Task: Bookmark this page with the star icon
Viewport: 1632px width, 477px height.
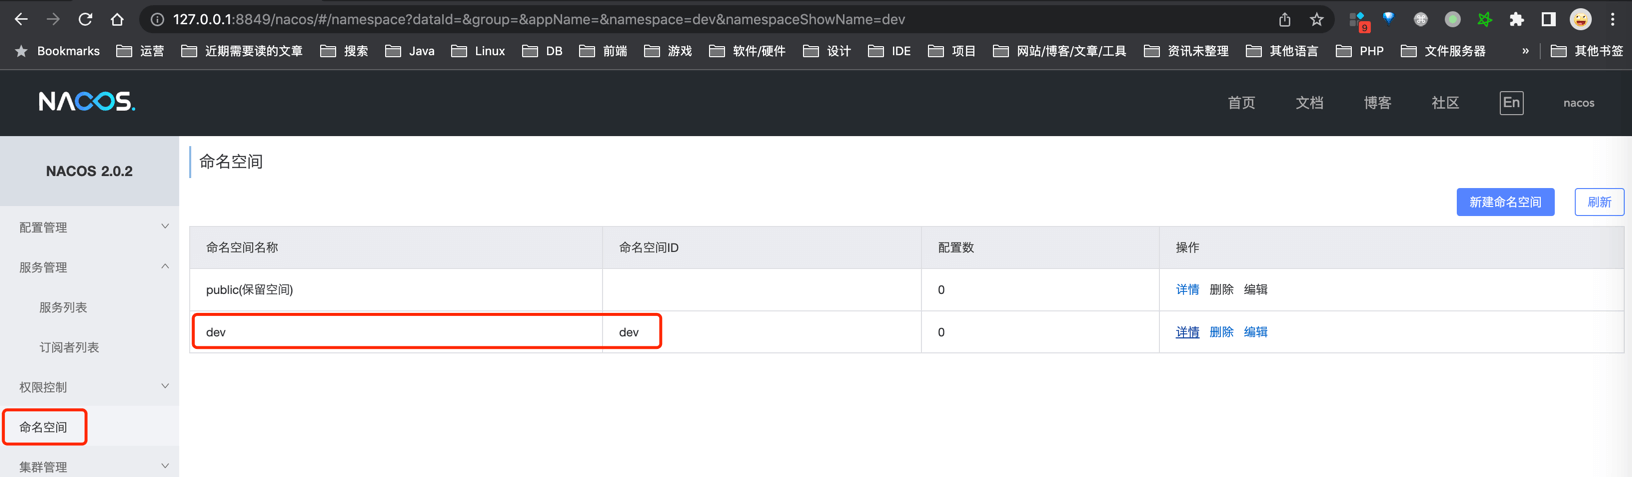Action: click(x=1317, y=19)
